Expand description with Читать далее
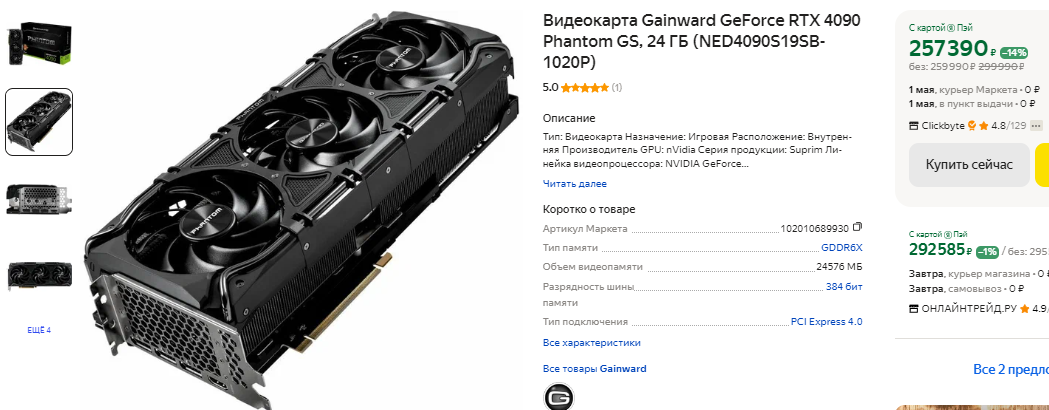Image resolution: width=1049 pixels, height=410 pixels. click(575, 183)
